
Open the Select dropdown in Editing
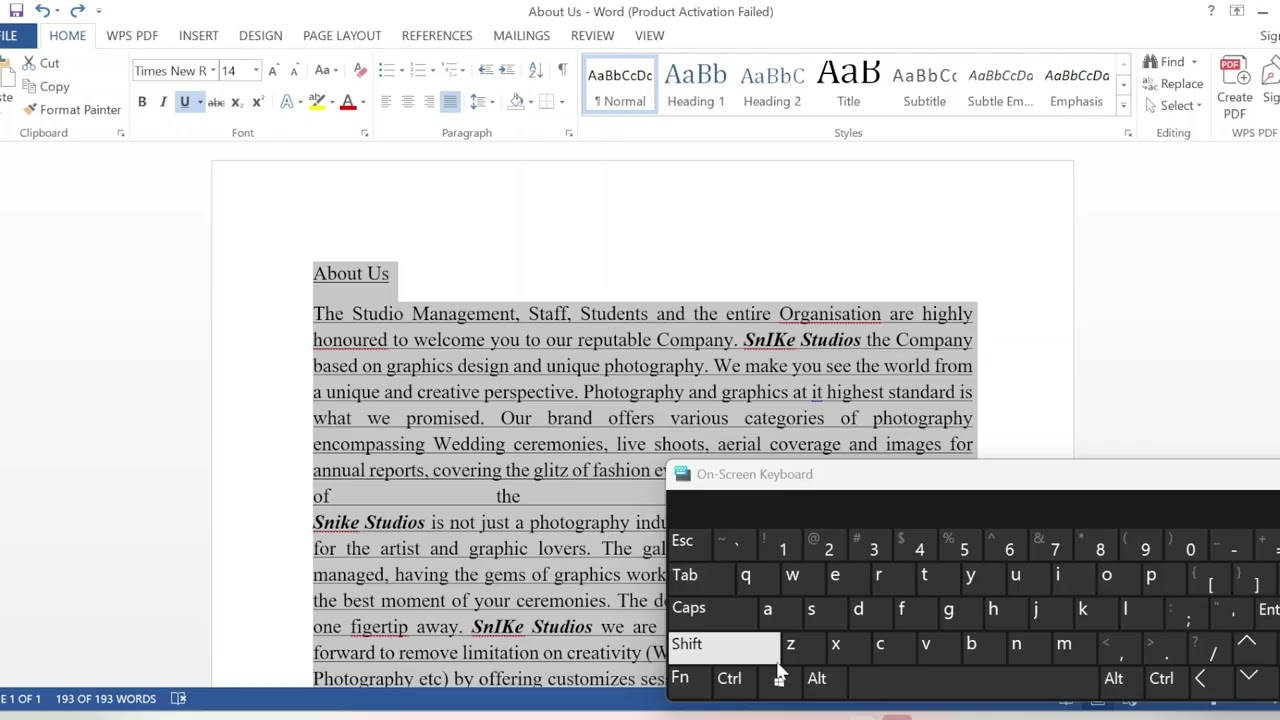click(x=1177, y=106)
